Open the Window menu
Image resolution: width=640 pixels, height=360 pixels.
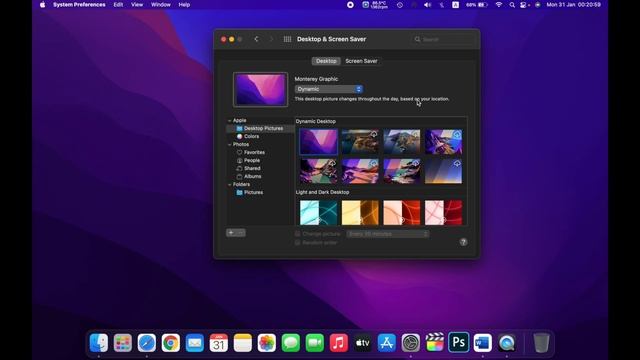tap(161, 5)
